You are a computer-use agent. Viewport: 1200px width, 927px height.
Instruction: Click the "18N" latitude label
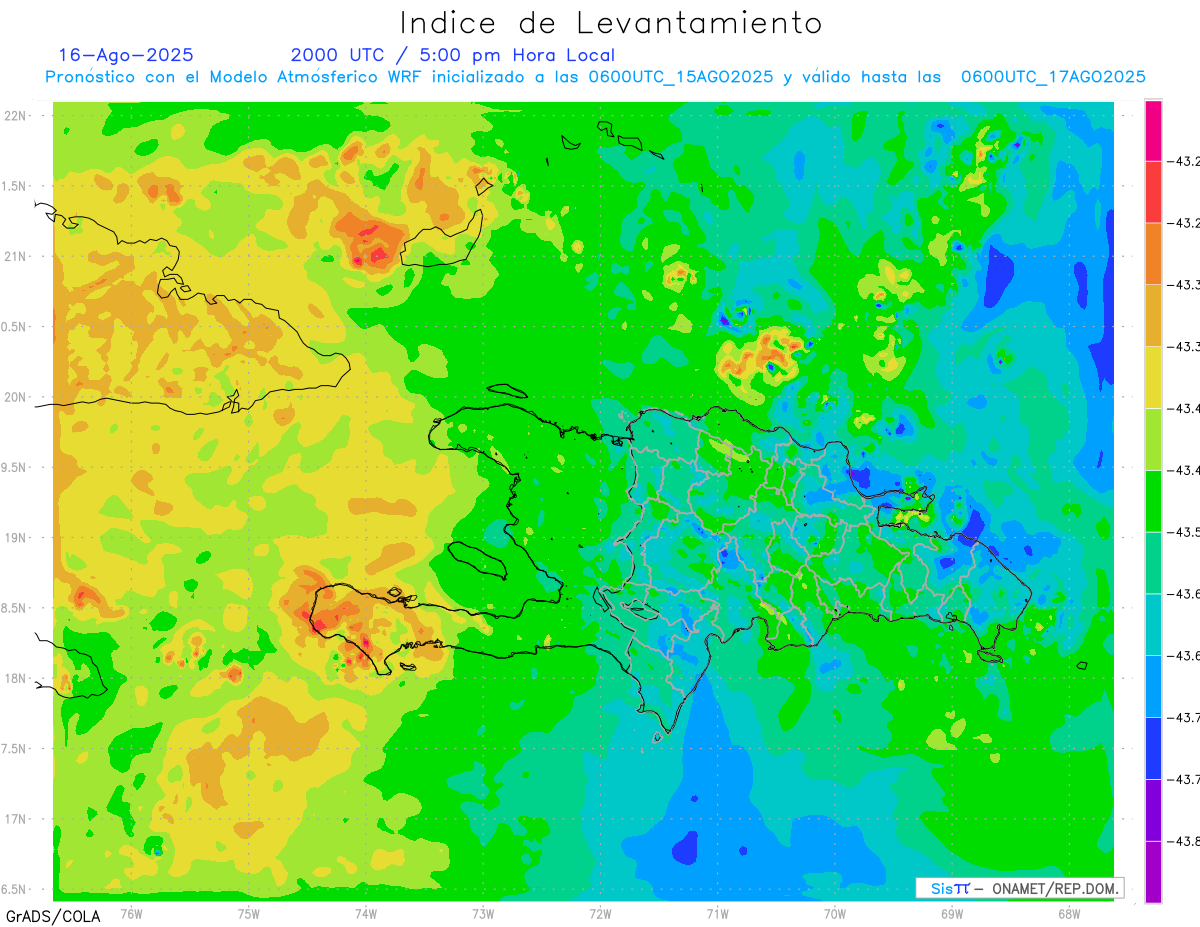tap(17, 678)
